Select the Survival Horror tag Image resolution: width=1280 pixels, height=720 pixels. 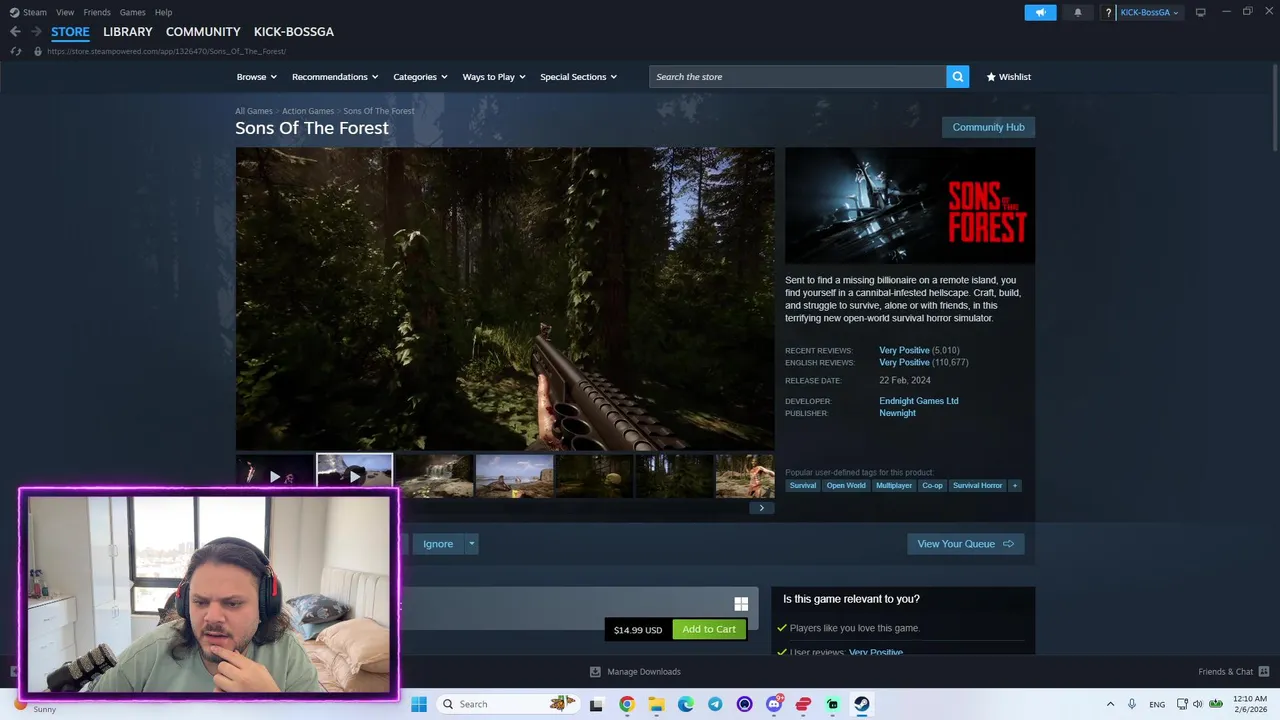[977, 486]
